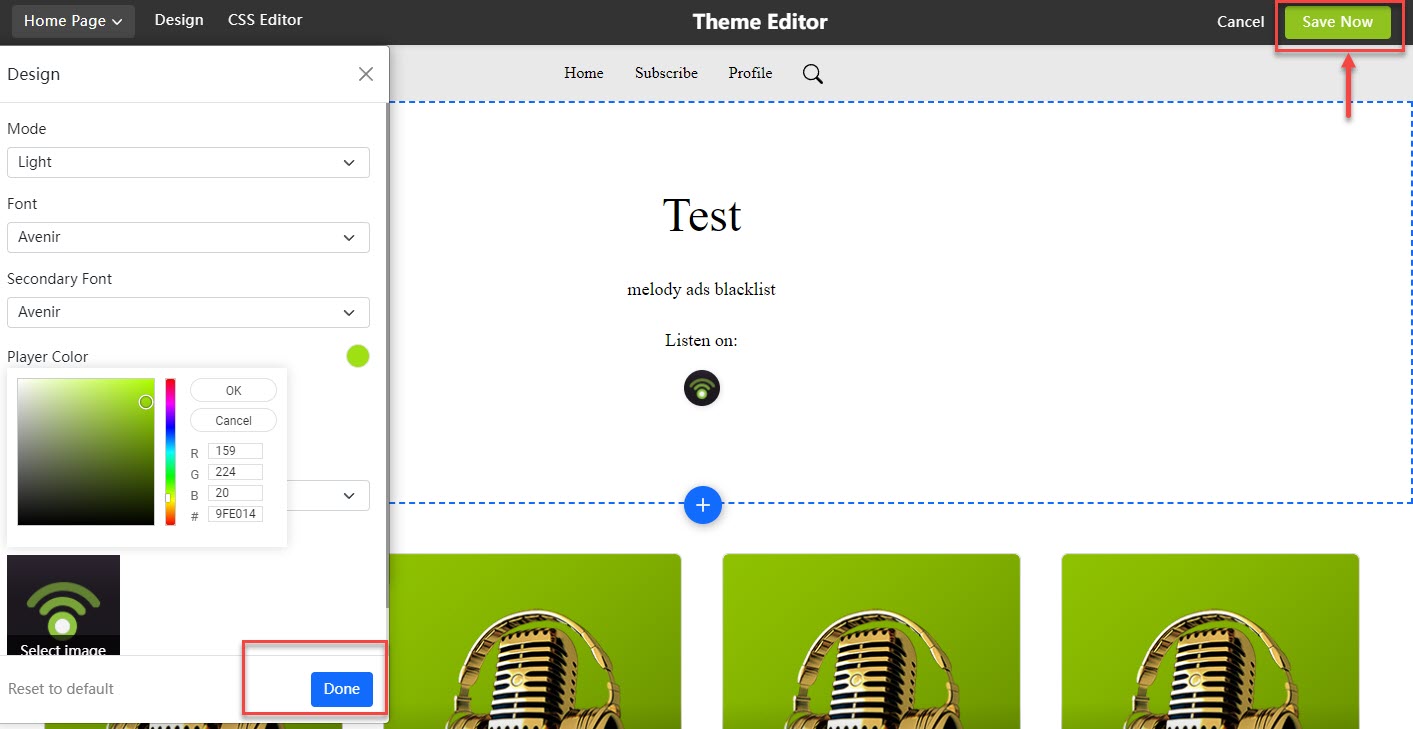
Task: Open the Mode dropdown showing Light
Action: (x=188, y=162)
